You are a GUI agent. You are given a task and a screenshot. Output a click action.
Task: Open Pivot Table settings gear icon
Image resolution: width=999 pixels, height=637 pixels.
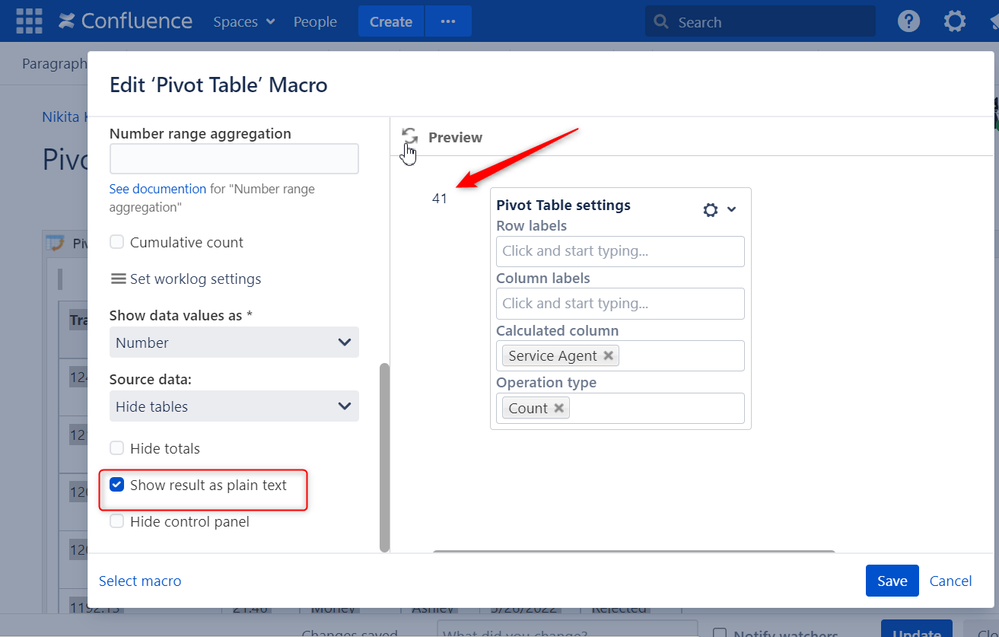(710, 210)
